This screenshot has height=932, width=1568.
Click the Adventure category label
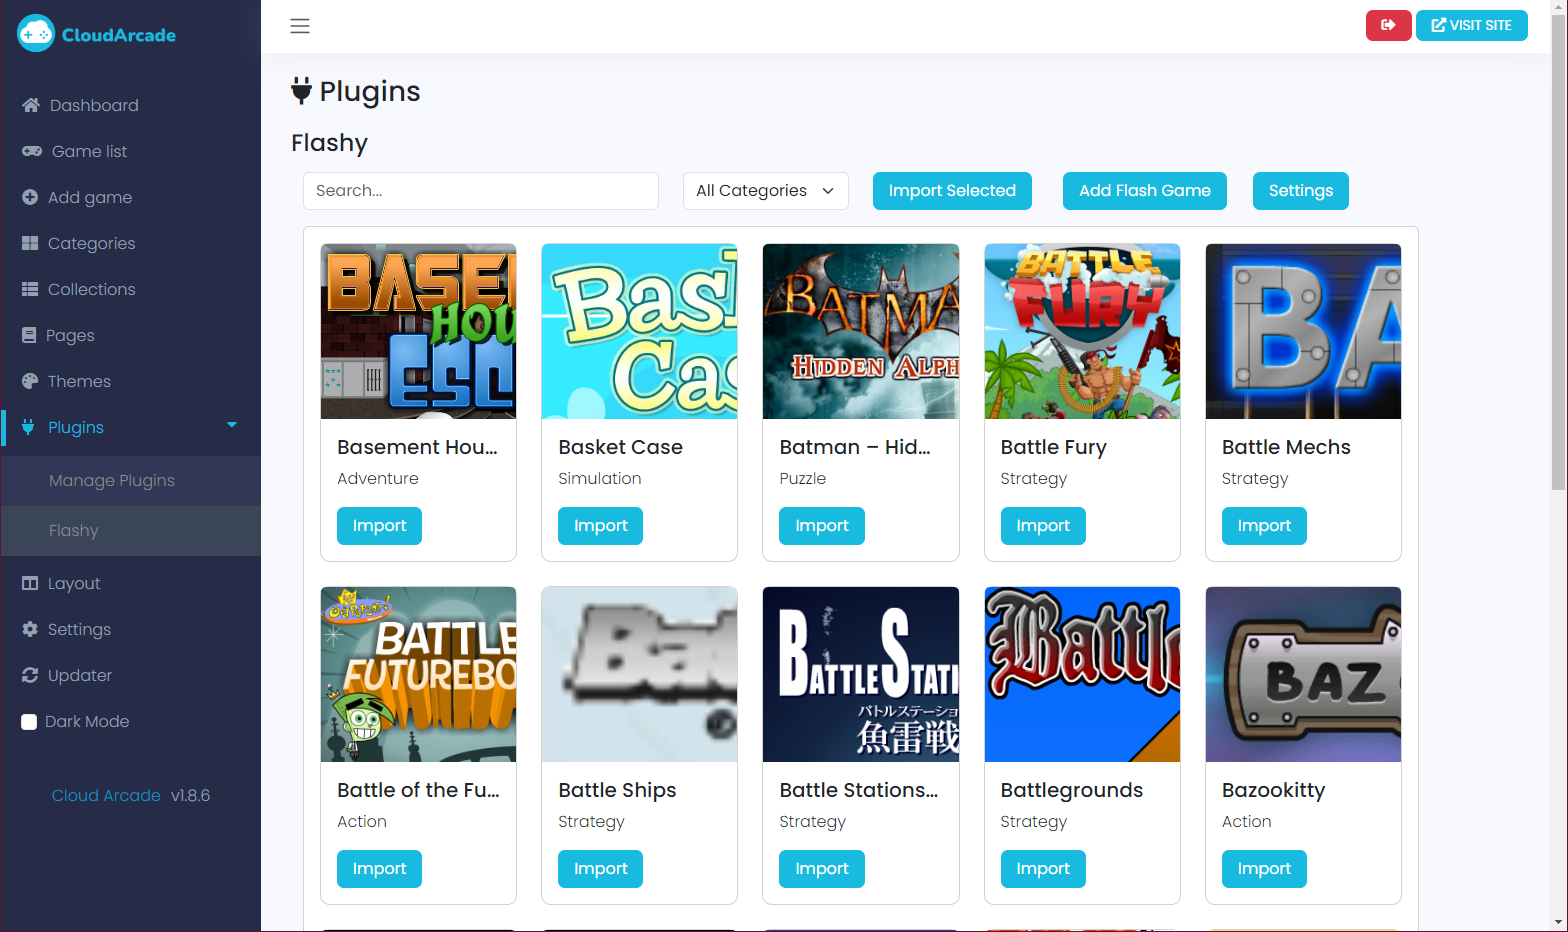tap(378, 478)
